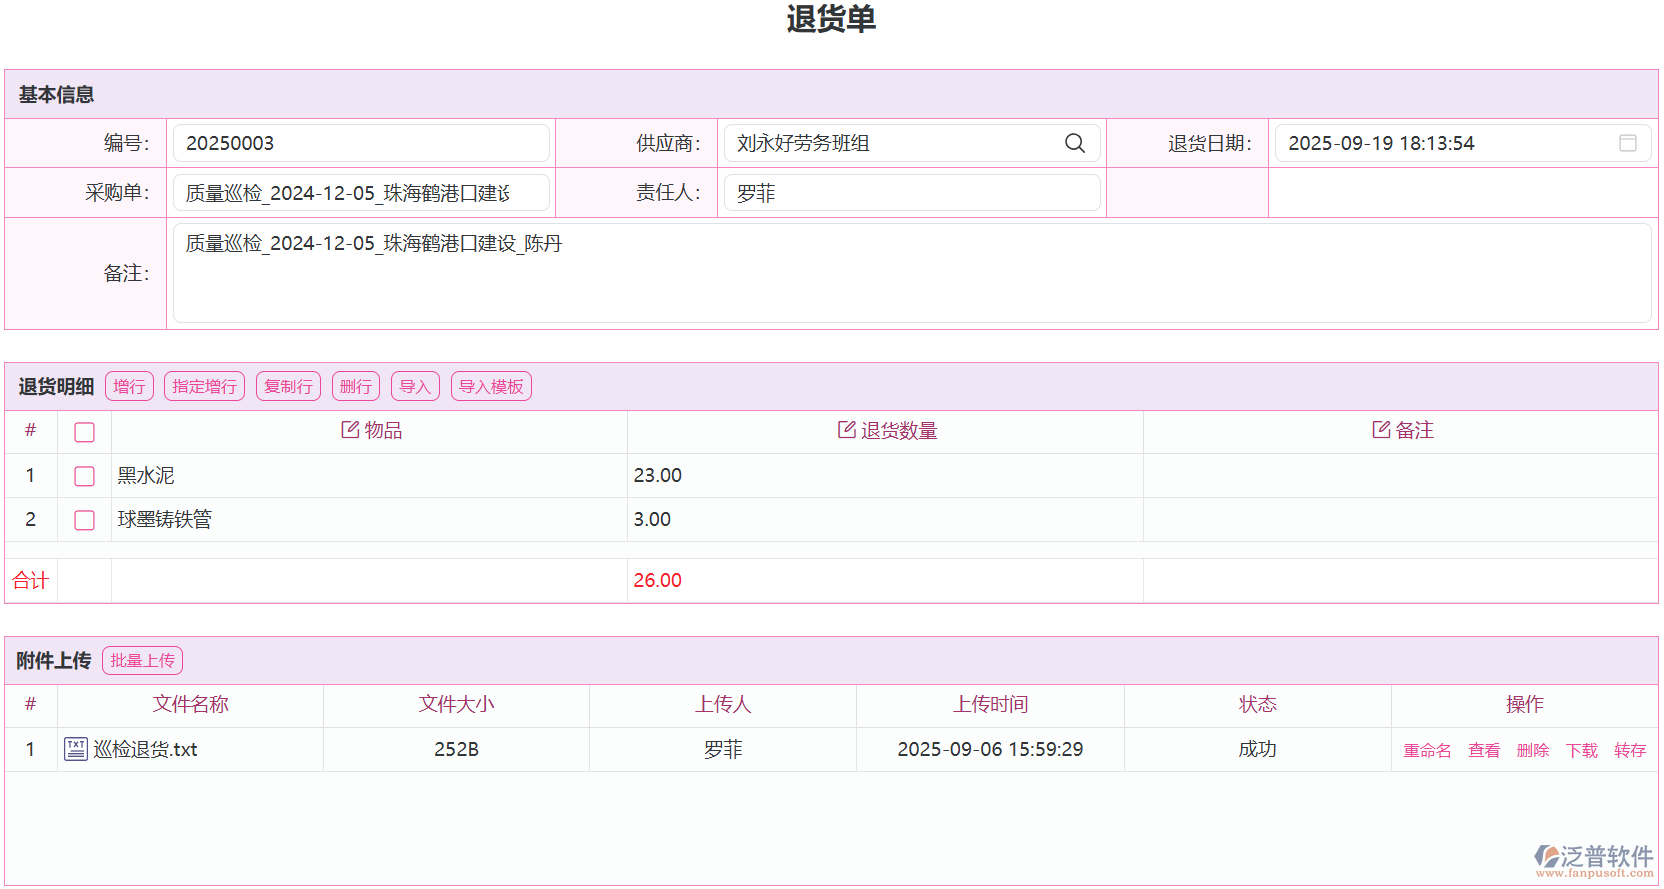Check the box for the 球墨铸铁管 row
1664x889 pixels.
click(84, 520)
